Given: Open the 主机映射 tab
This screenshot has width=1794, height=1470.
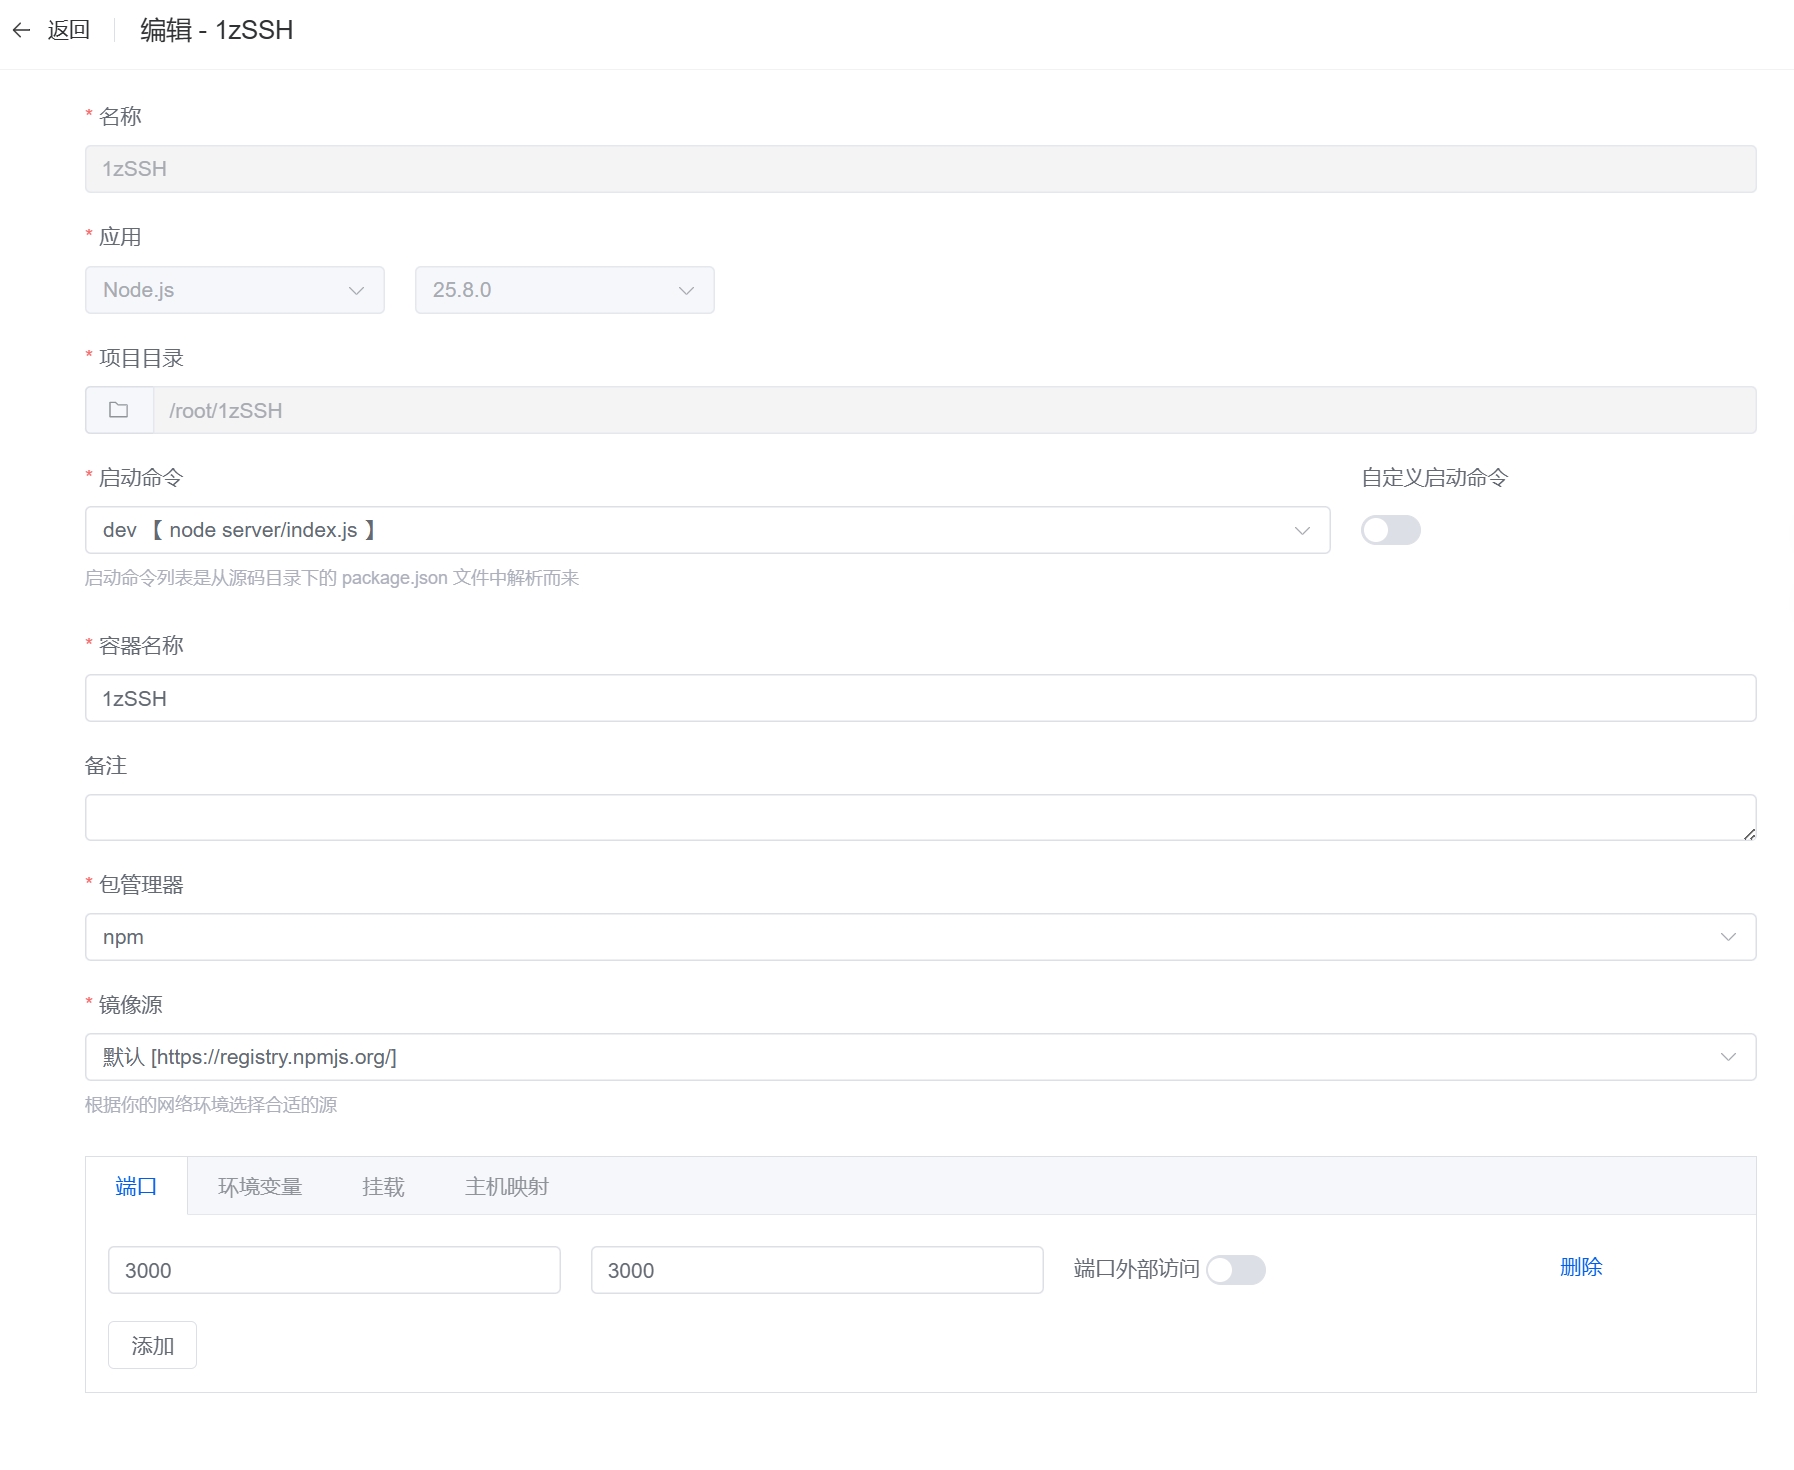Looking at the screenshot, I should [506, 1187].
